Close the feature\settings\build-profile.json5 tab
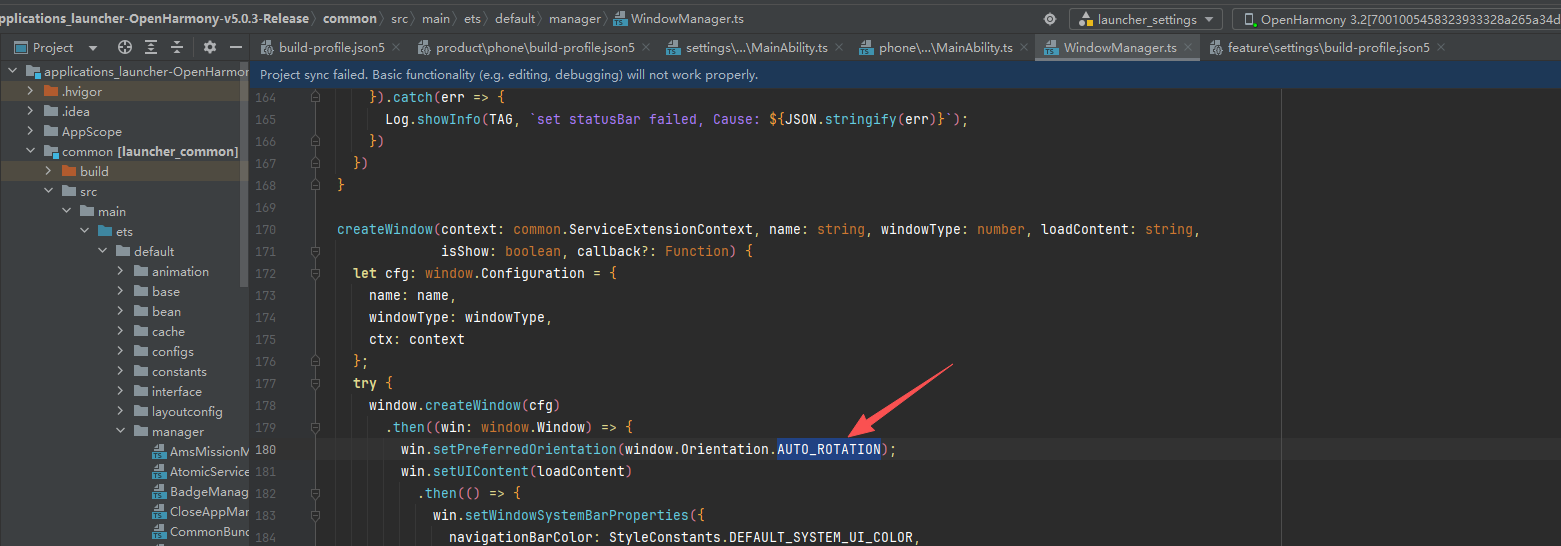1561x546 pixels. pyautogui.click(x=1441, y=47)
